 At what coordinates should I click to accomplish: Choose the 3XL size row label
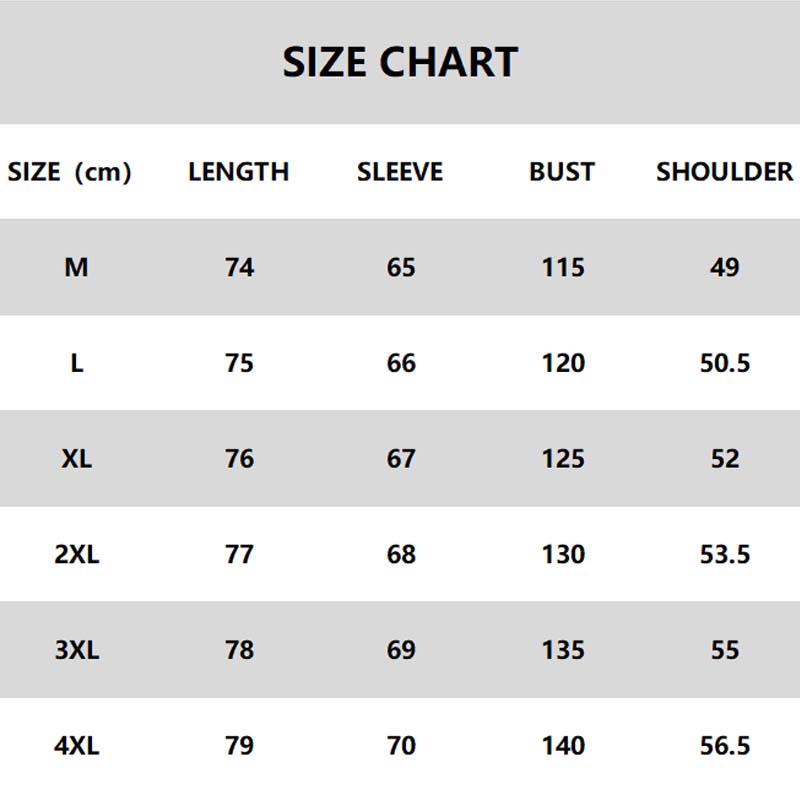coord(77,650)
